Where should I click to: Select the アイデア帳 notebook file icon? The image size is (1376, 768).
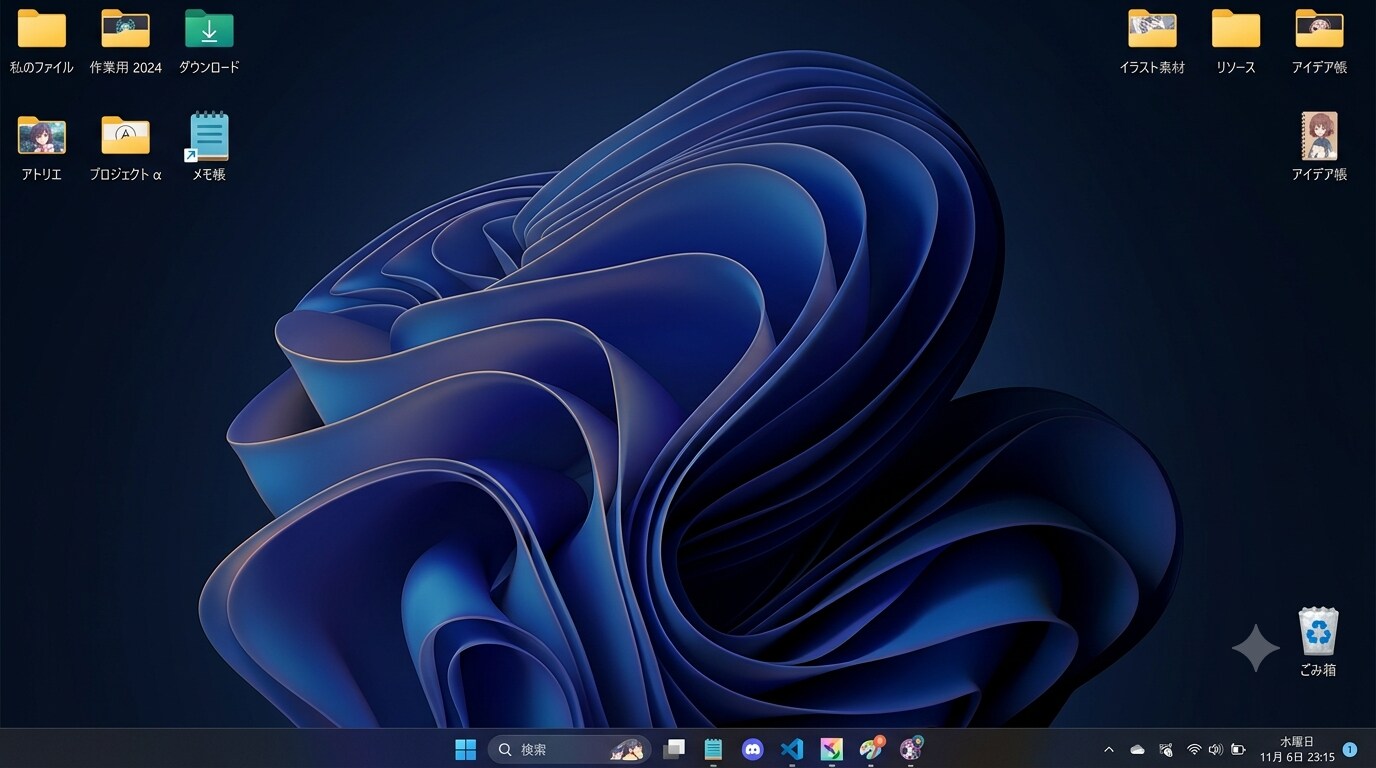pyautogui.click(x=1319, y=136)
